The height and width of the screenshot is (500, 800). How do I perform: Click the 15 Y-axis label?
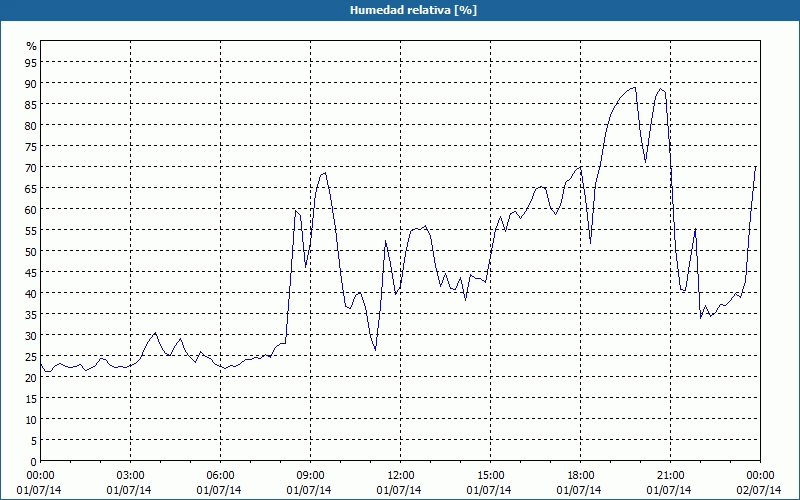(x=31, y=398)
